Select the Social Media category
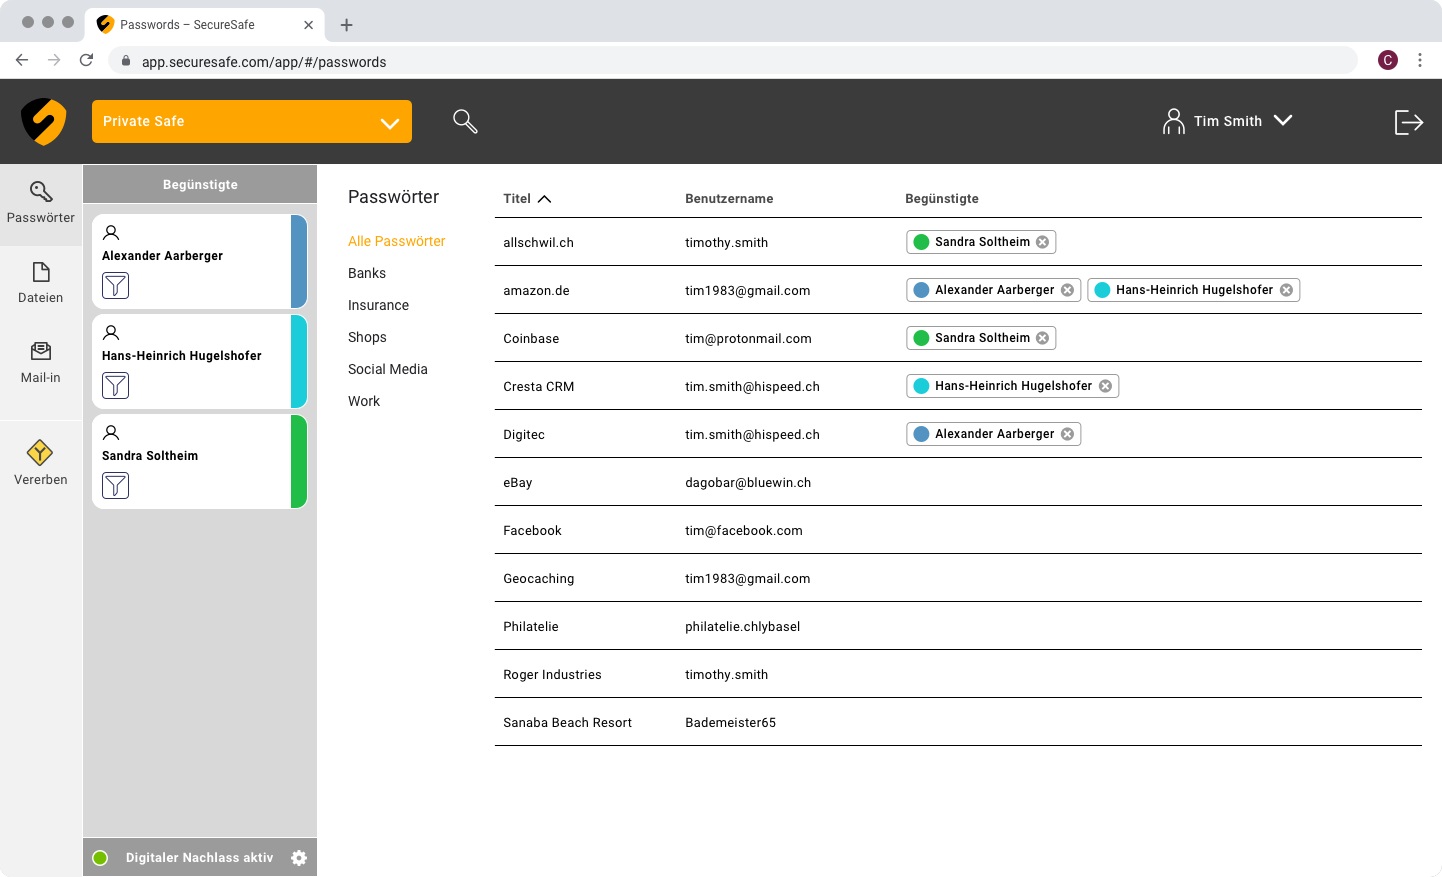The image size is (1442, 877). coord(388,369)
